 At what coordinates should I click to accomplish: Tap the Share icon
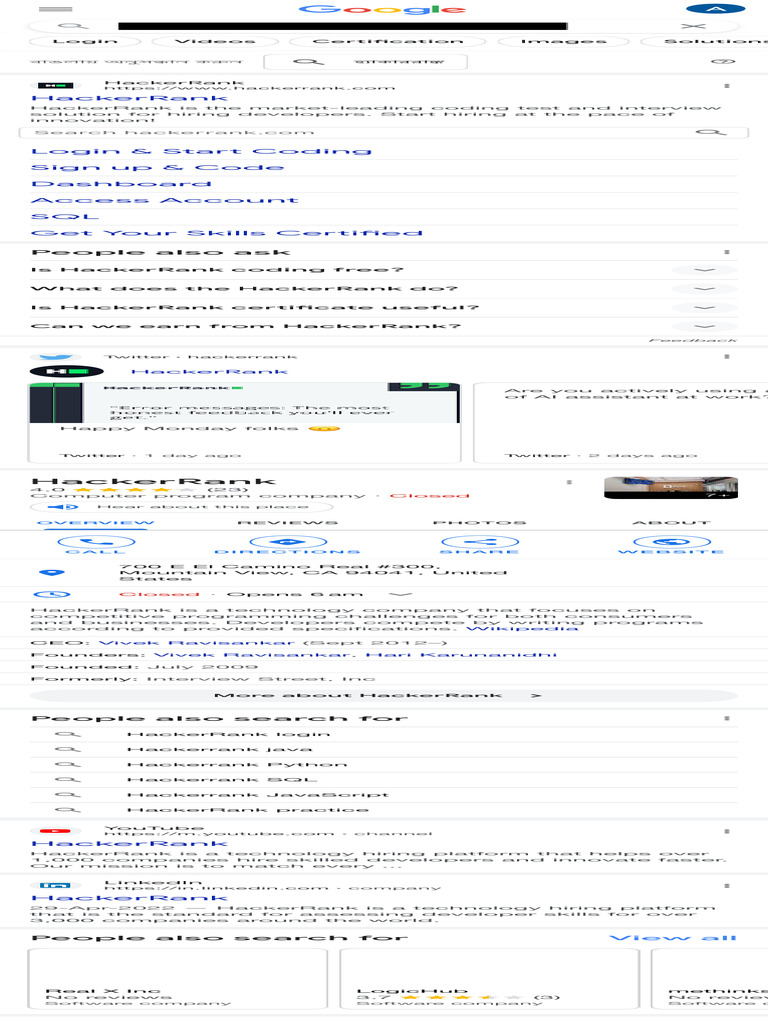pyautogui.click(x=480, y=542)
